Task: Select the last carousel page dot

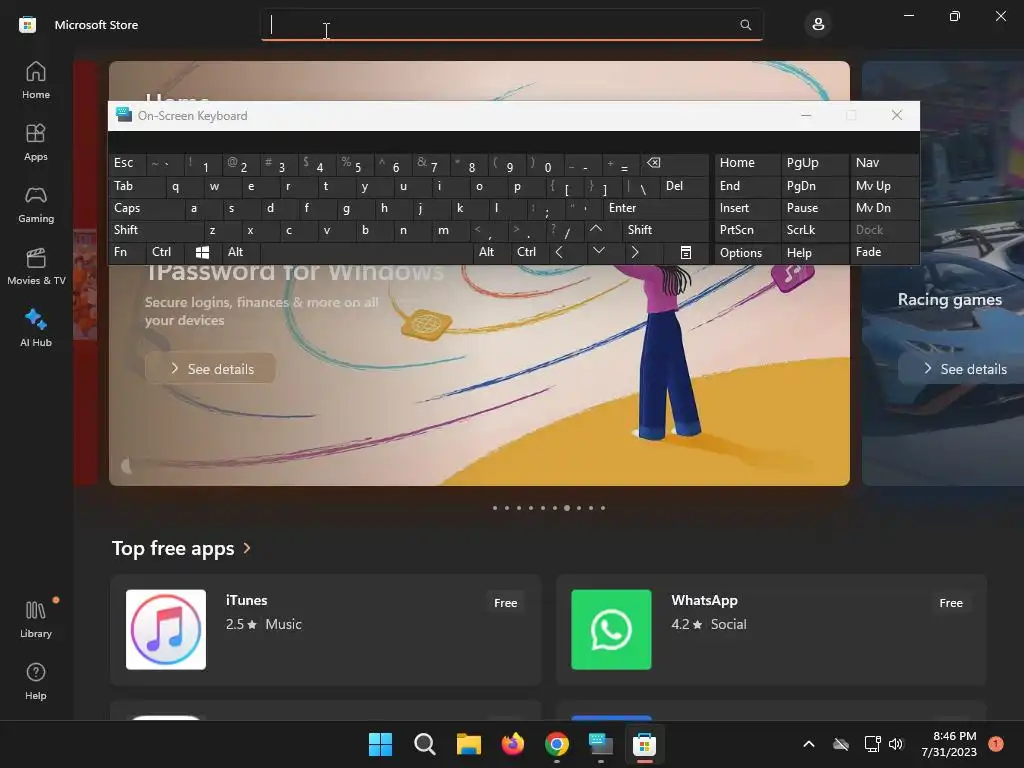Action: (603, 508)
